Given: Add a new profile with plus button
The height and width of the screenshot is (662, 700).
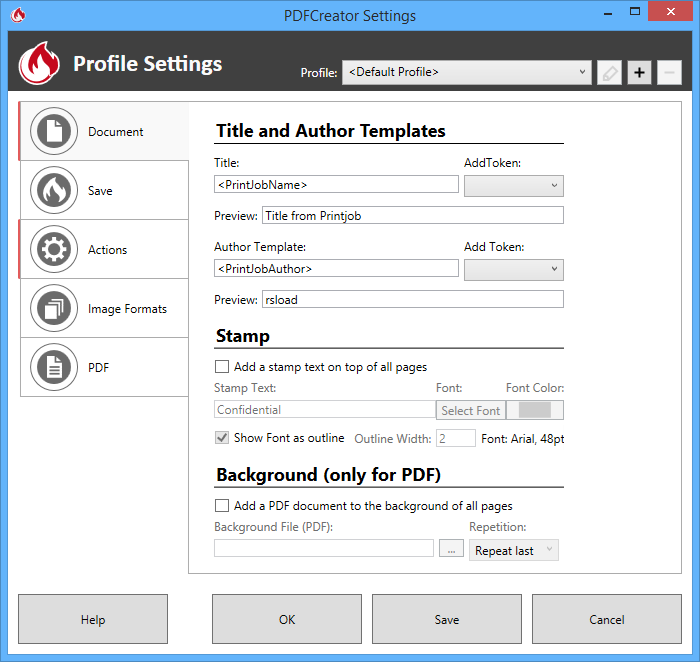Looking at the screenshot, I should (x=639, y=72).
